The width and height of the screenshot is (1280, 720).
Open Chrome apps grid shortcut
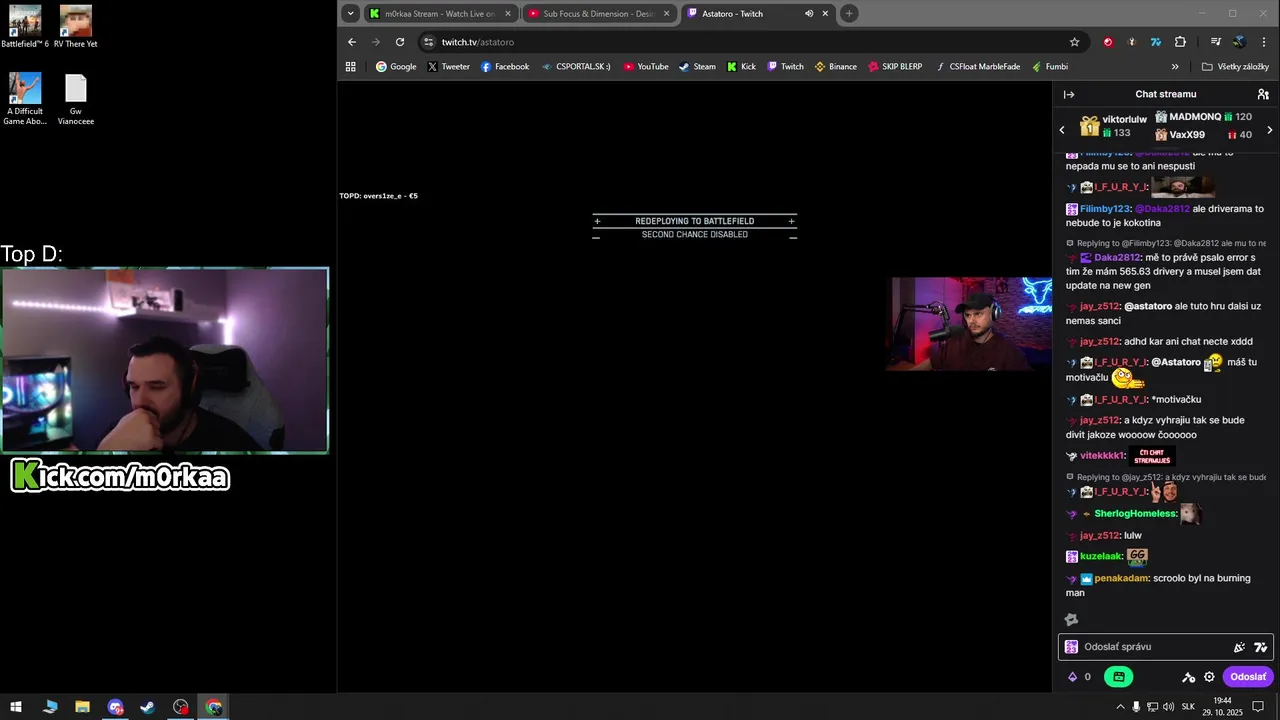click(x=350, y=67)
